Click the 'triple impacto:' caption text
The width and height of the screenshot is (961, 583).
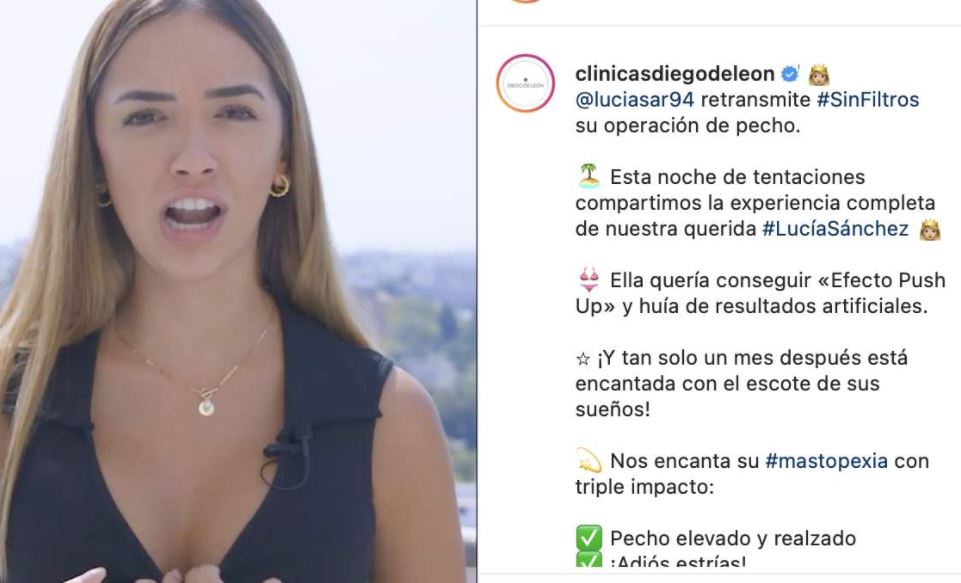tap(644, 487)
